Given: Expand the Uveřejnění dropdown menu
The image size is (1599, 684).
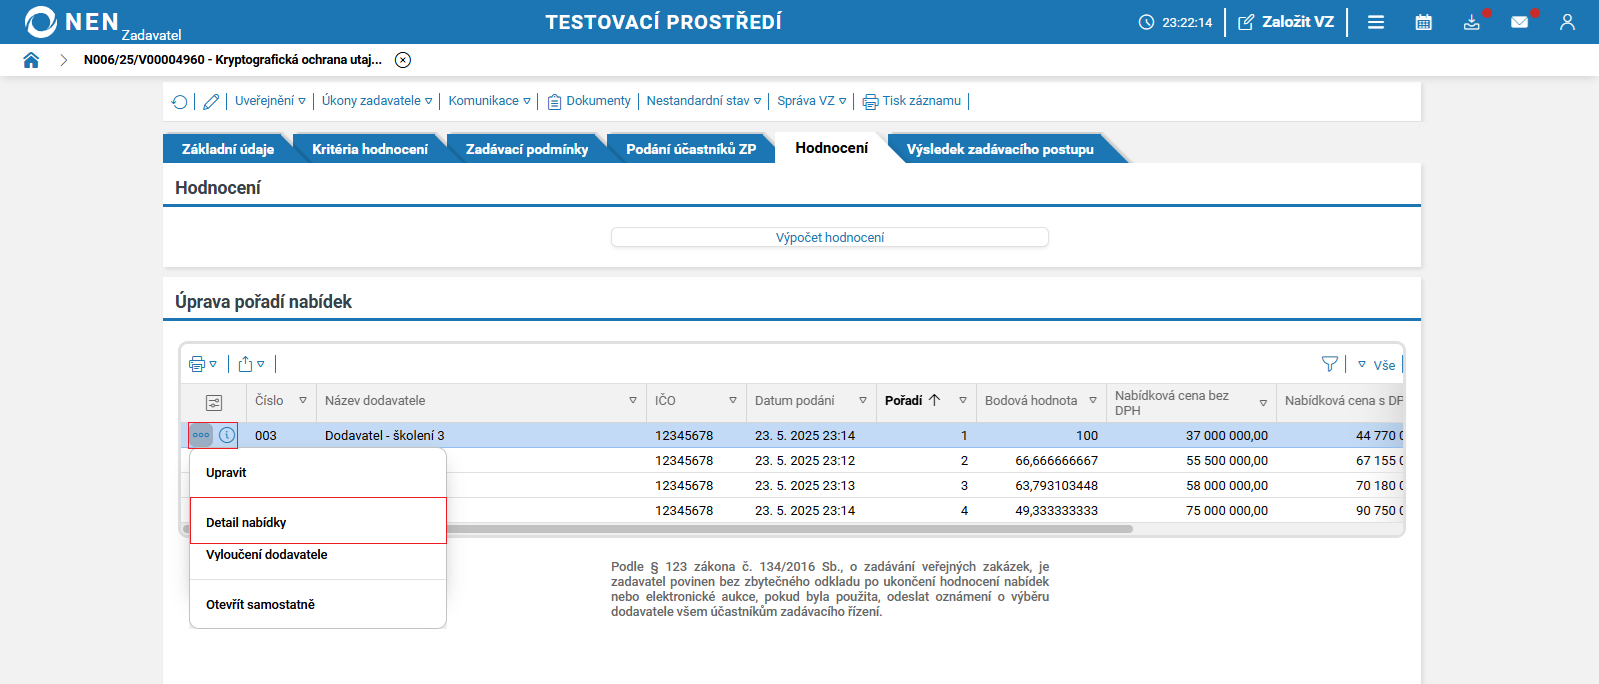Looking at the screenshot, I should click(270, 101).
